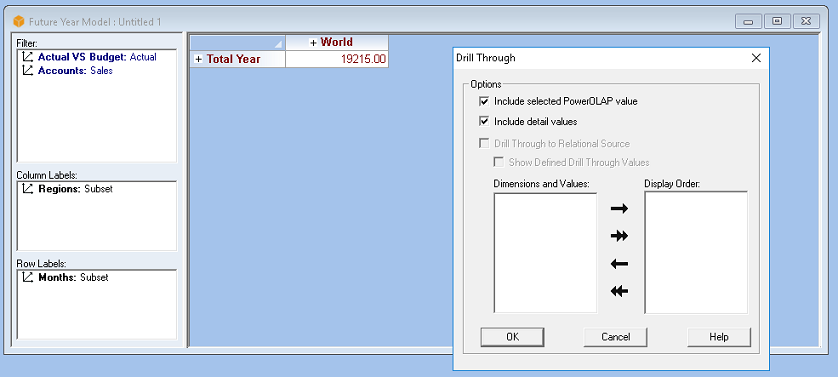The width and height of the screenshot is (838, 377).
Task: Click the single right arrow move icon
Action: 619,209
